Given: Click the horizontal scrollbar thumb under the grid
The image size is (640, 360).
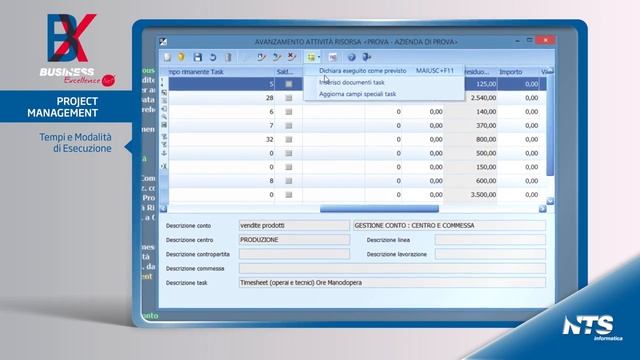Looking at the screenshot, I should [x=379, y=209].
